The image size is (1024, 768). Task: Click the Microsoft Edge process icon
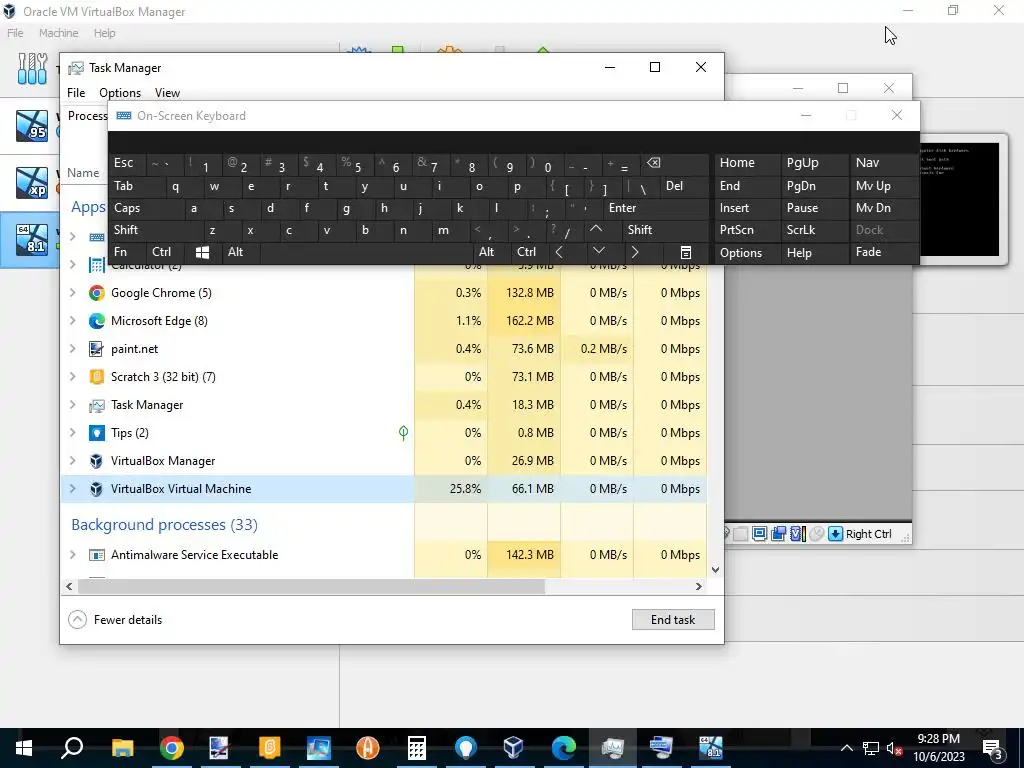[x=97, y=321]
